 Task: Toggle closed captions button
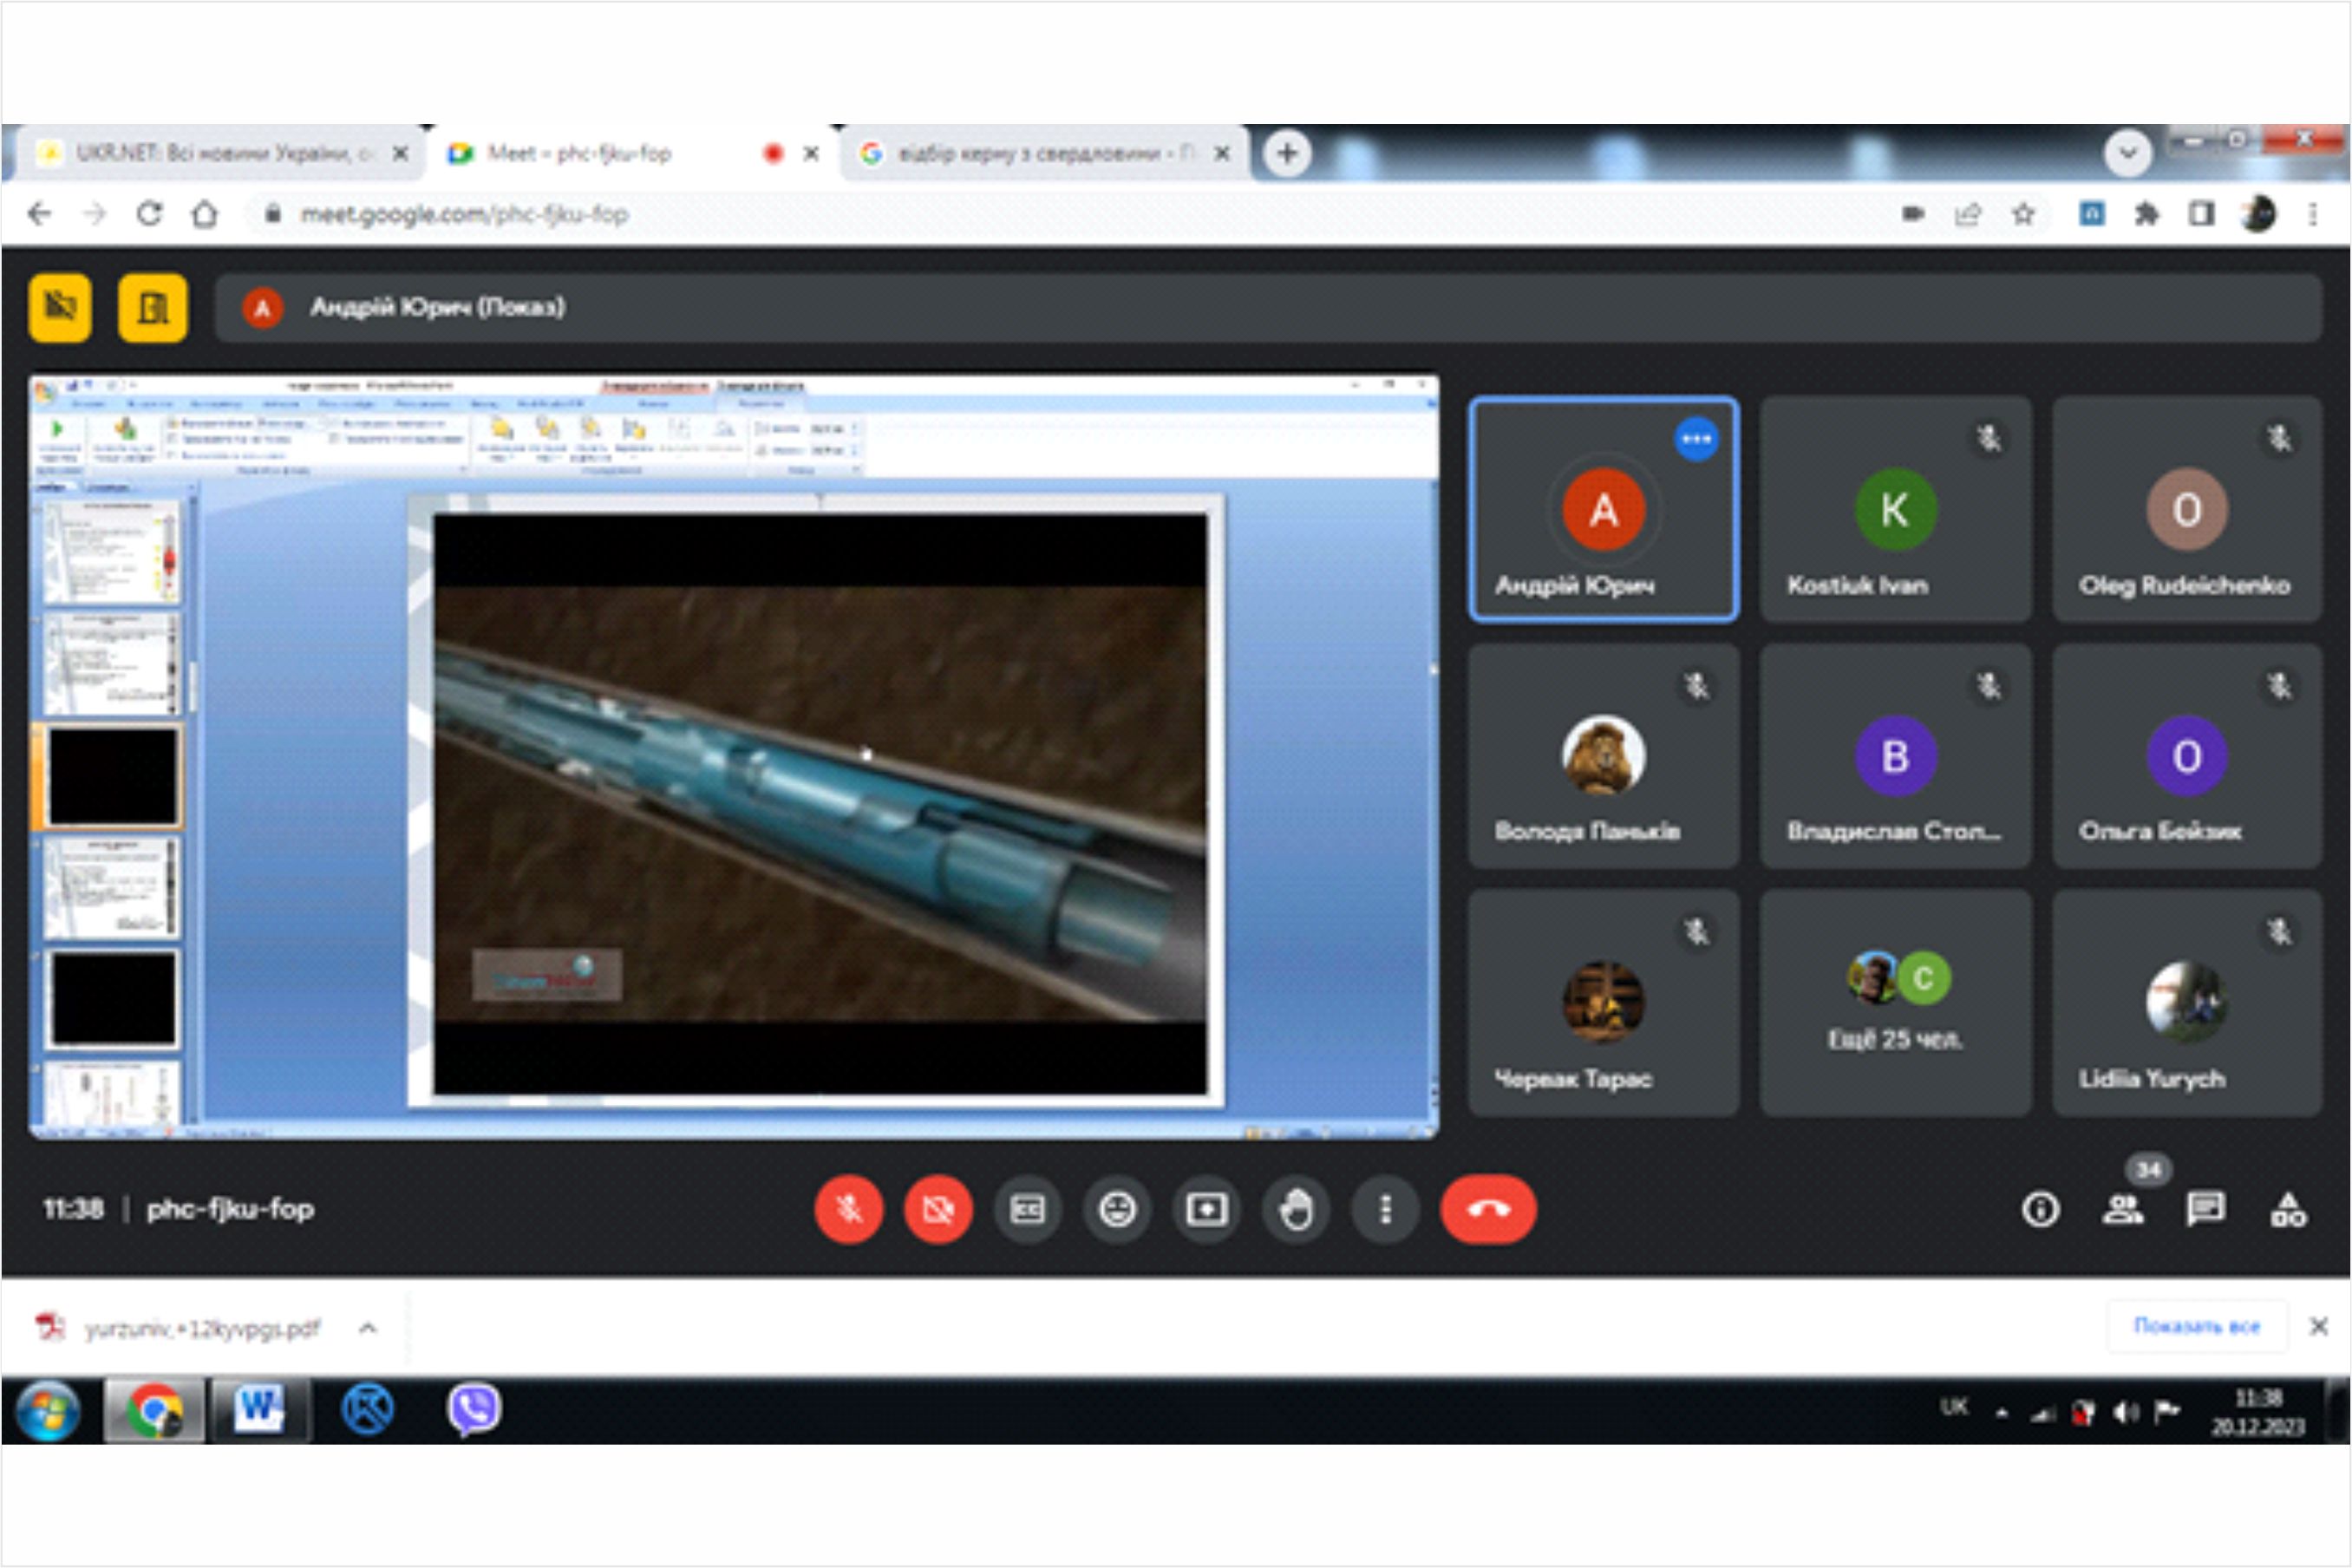pyautogui.click(x=1027, y=1210)
